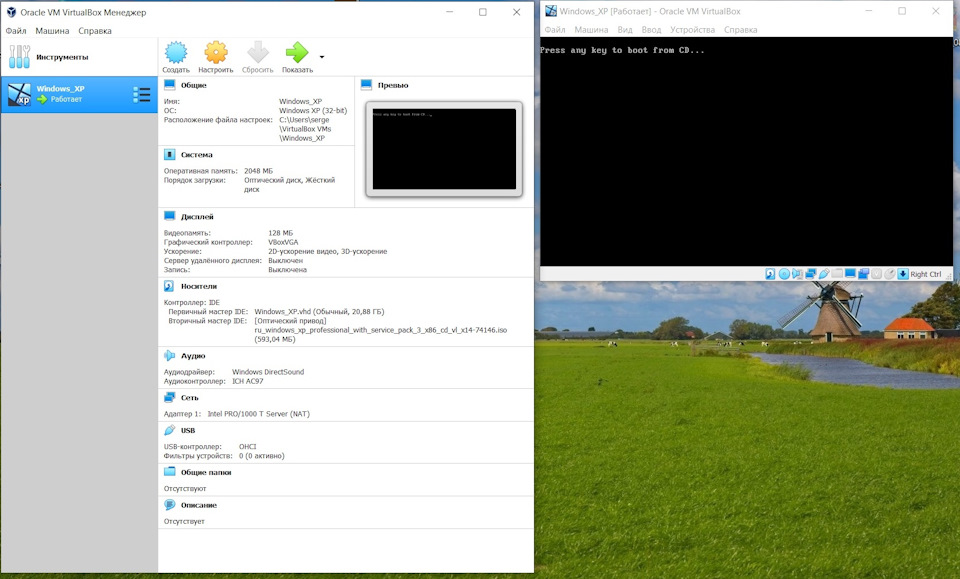Click the keyboard capture arrow icon beside Right Ctrl
Screen dimensions: 960x579
[x=903, y=274]
